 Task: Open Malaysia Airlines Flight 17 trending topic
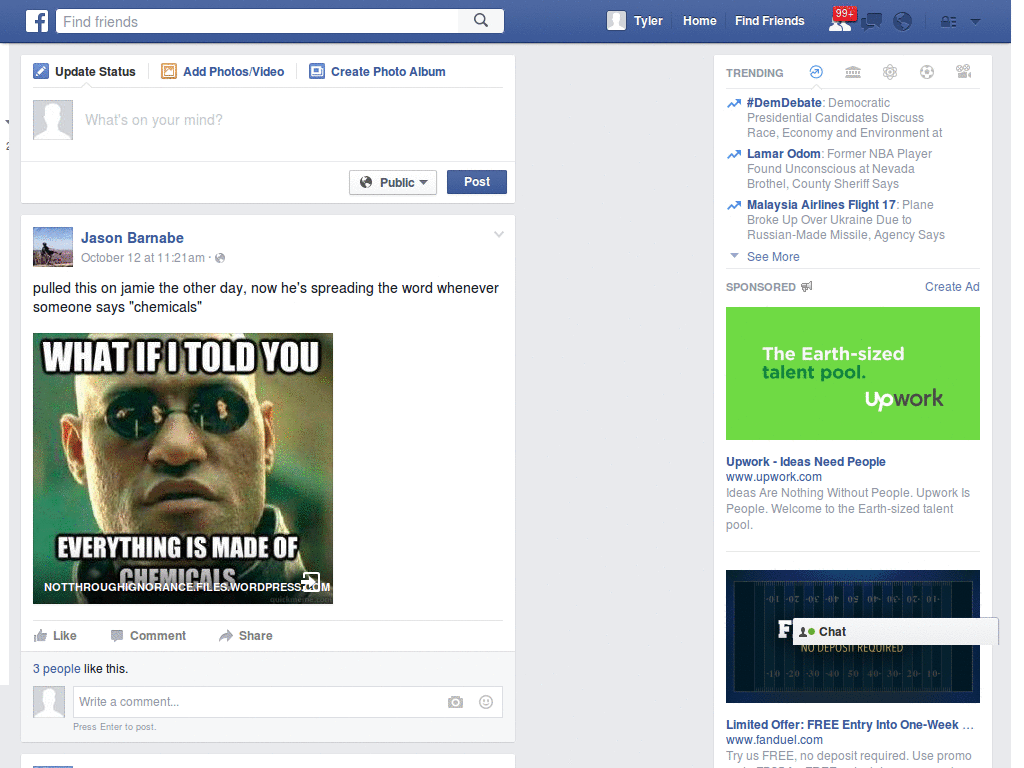click(821, 204)
